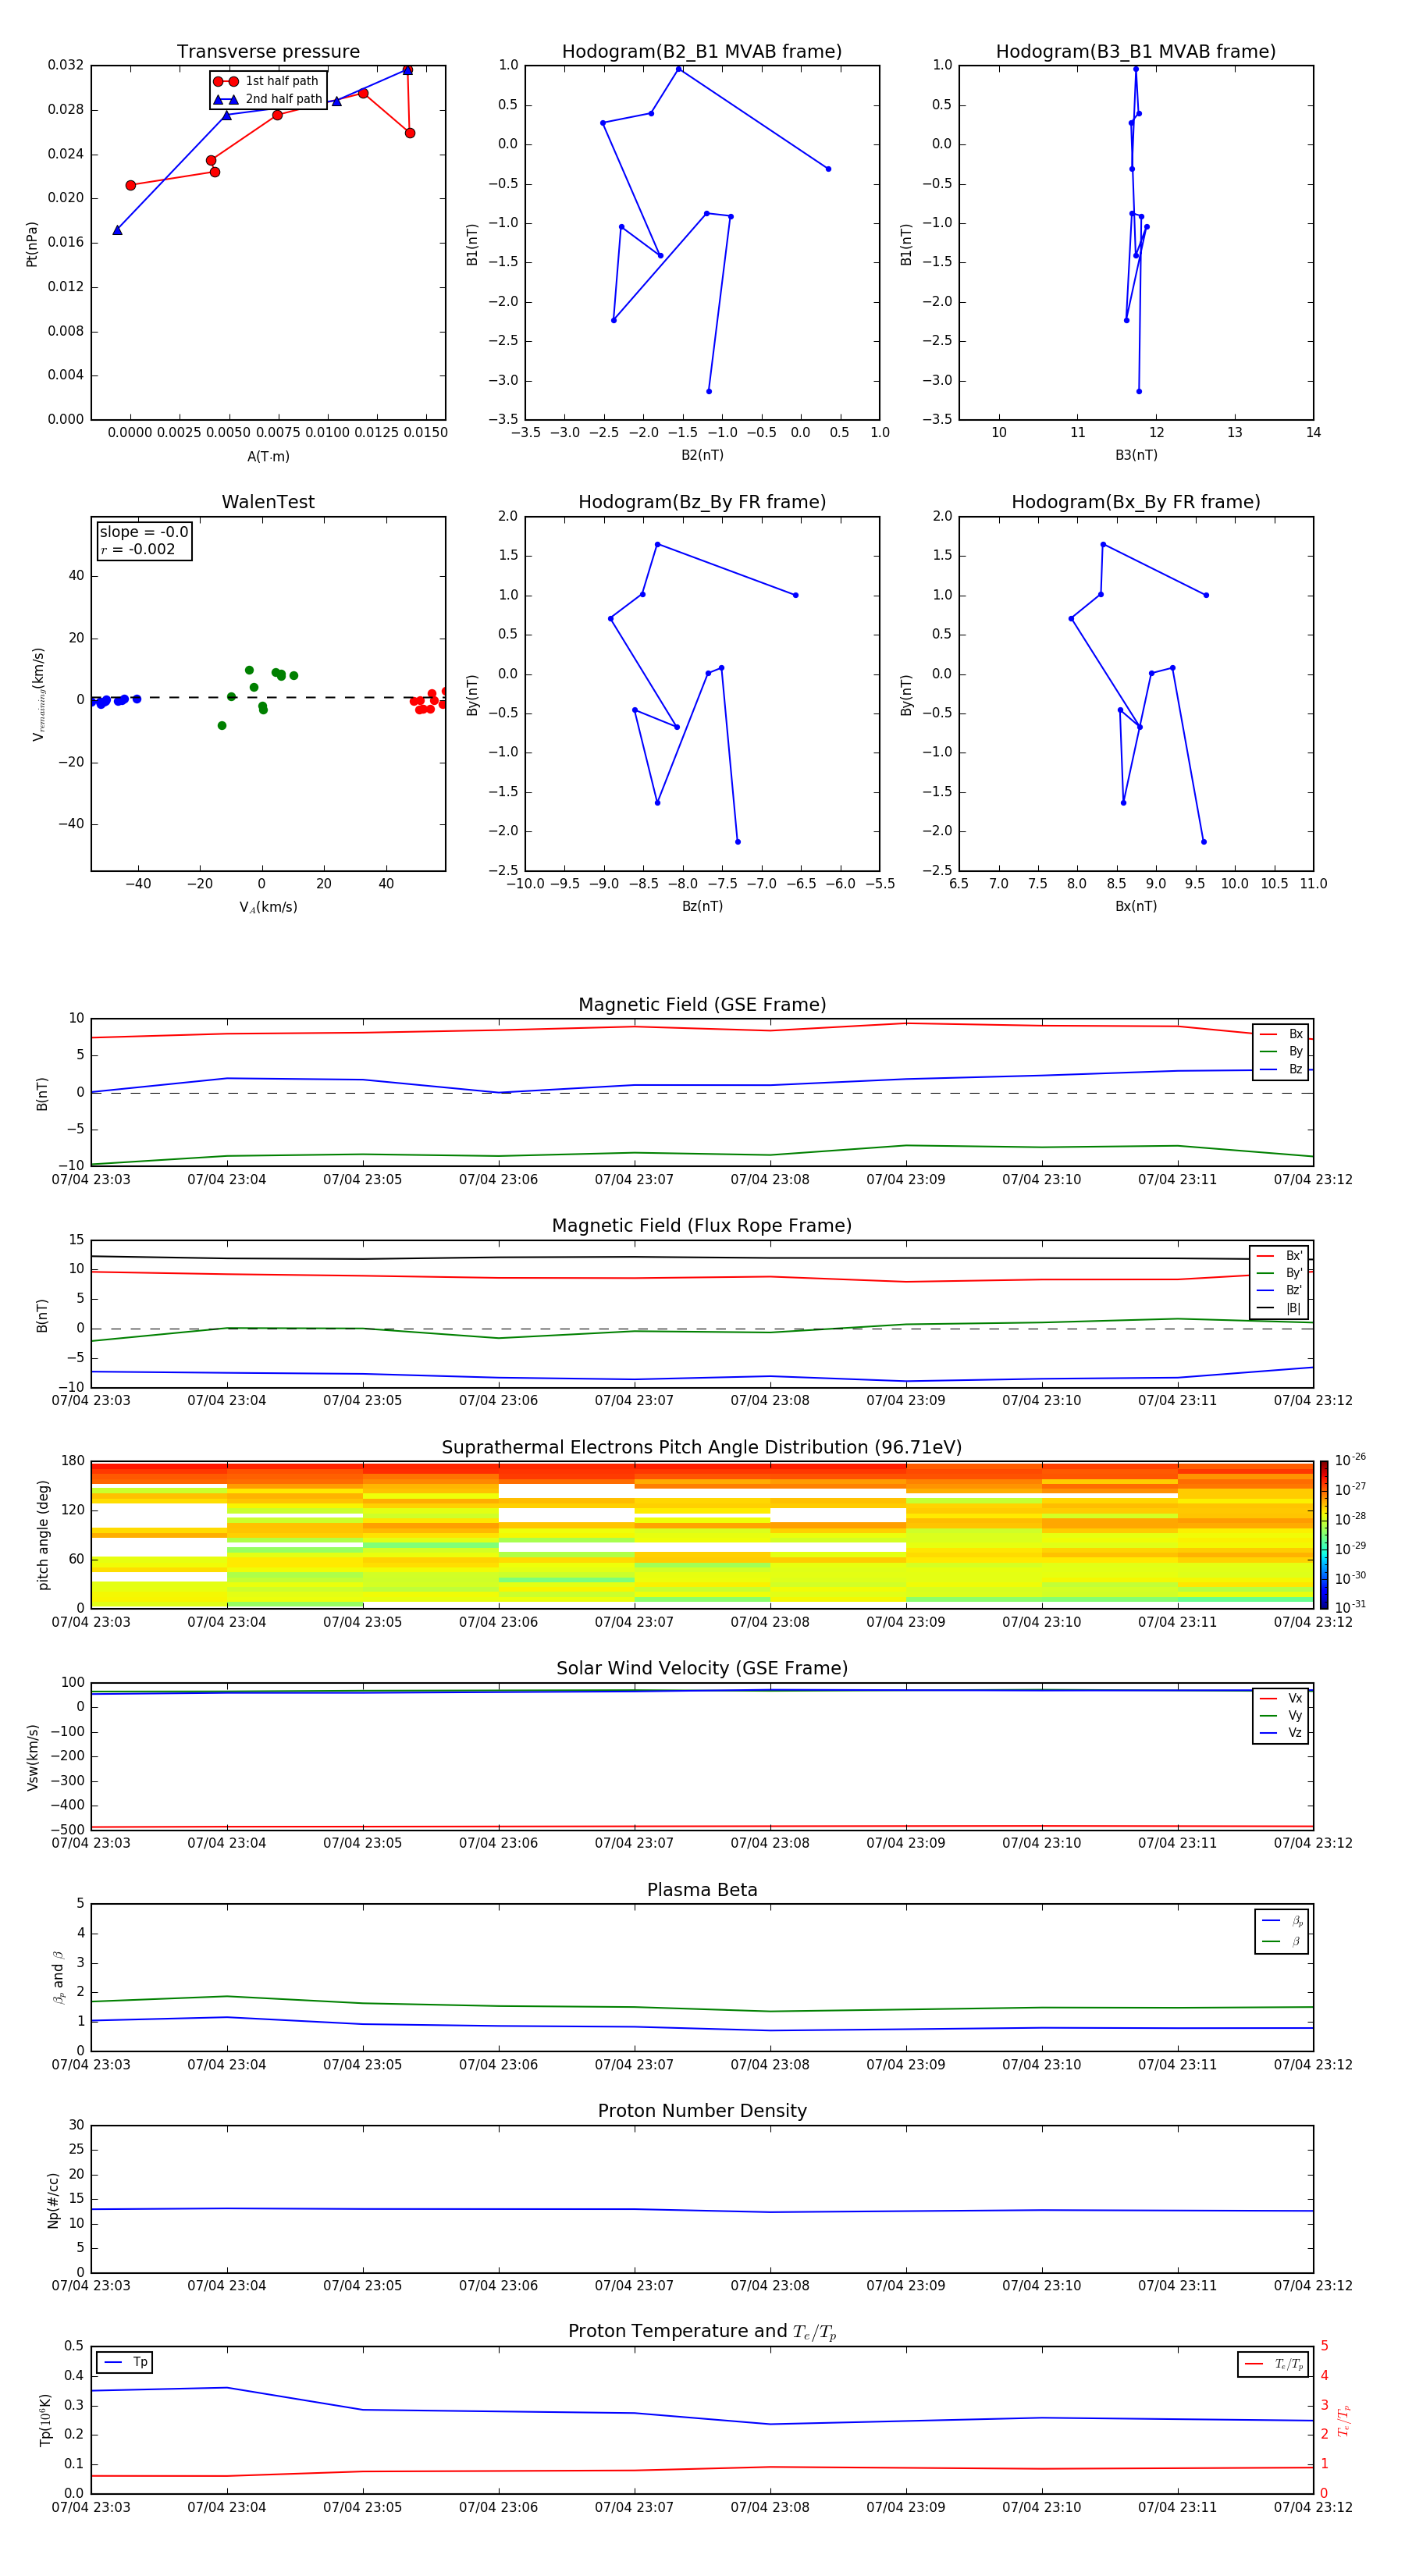Image resolution: width=1405 pixels, height=2576 pixels.
Task: Click the Suprathermal Electrons Pitch Angle Distribution title
Action: pyautogui.click(x=702, y=1448)
